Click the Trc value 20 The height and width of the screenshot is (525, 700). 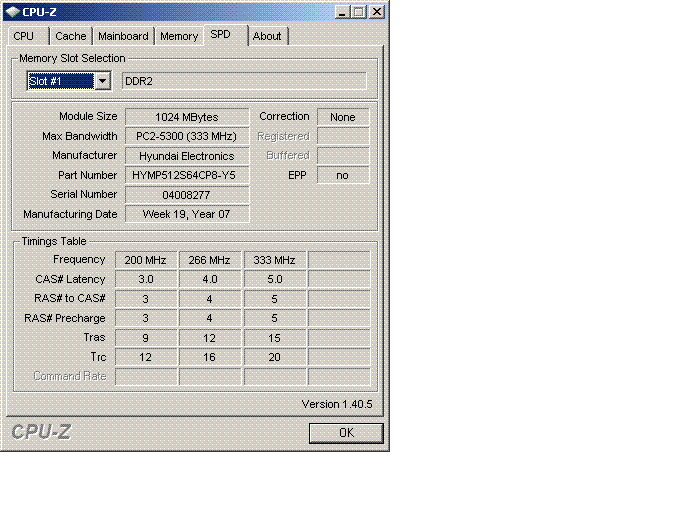click(275, 357)
